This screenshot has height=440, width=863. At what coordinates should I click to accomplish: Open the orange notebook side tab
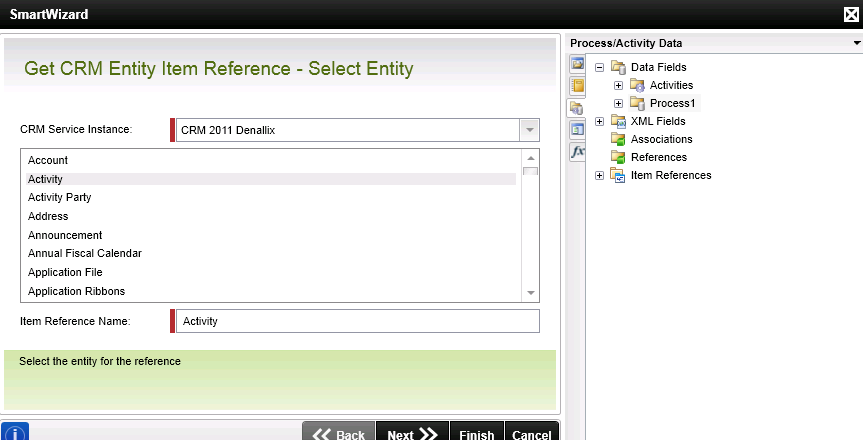point(577,85)
